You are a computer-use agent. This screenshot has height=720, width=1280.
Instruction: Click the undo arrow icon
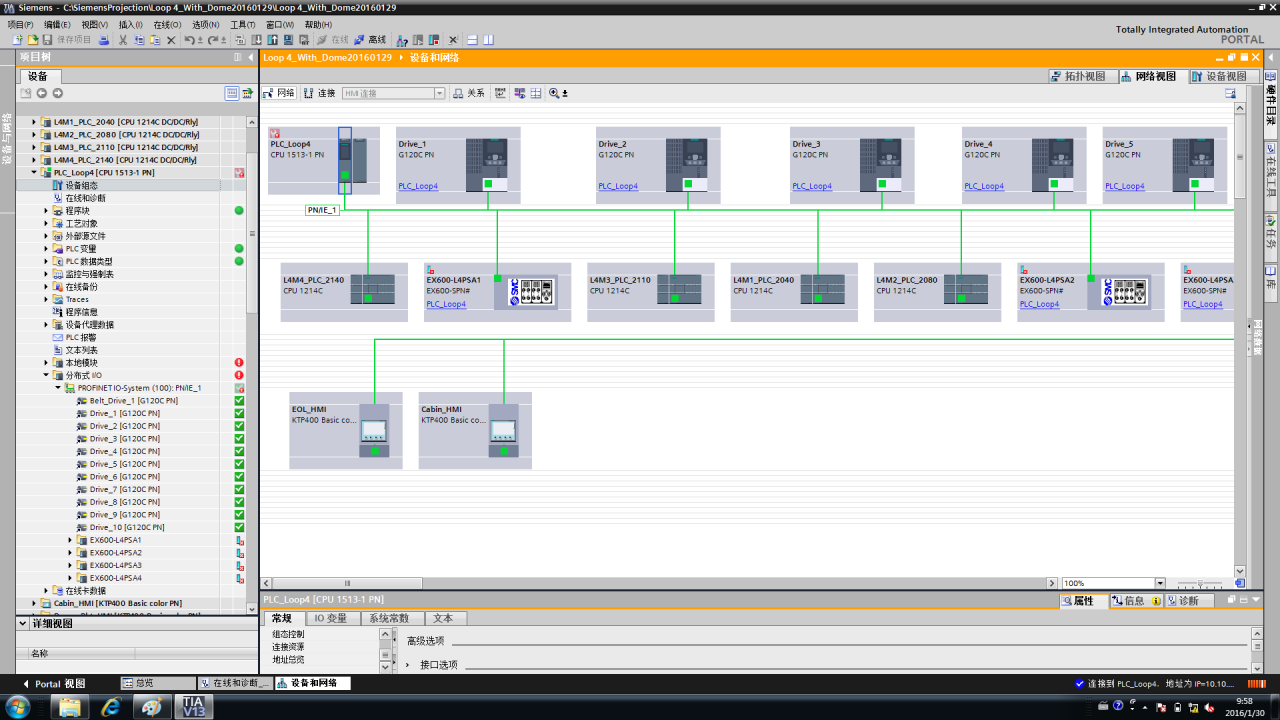[189, 40]
